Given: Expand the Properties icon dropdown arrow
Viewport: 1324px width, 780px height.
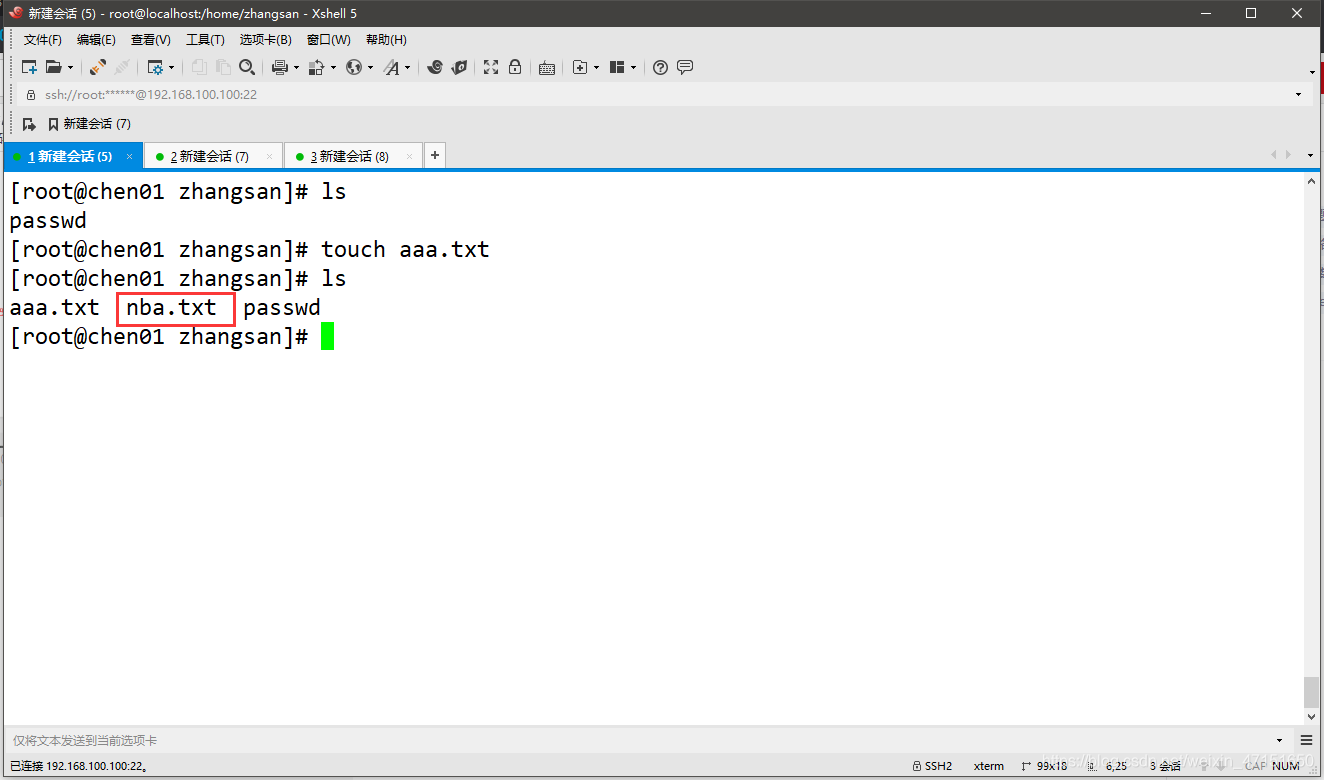Looking at the screenshot, I should click(x=171, y=68).
